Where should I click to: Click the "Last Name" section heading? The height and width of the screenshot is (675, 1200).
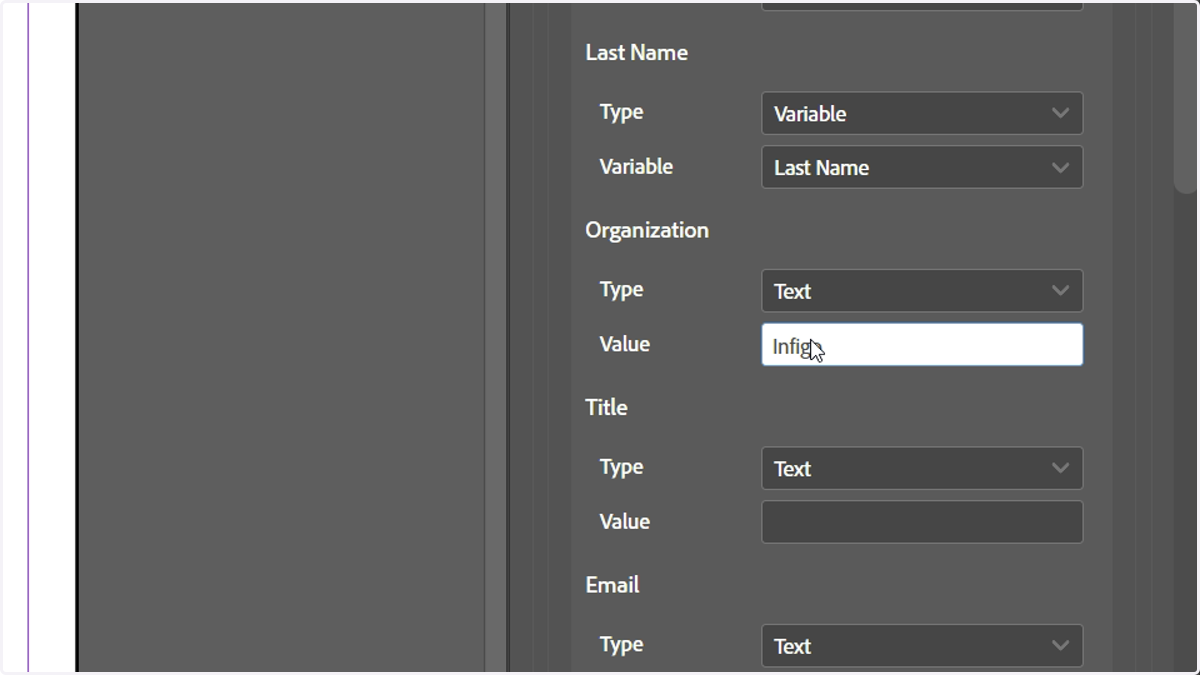click(x=636, y=53)
